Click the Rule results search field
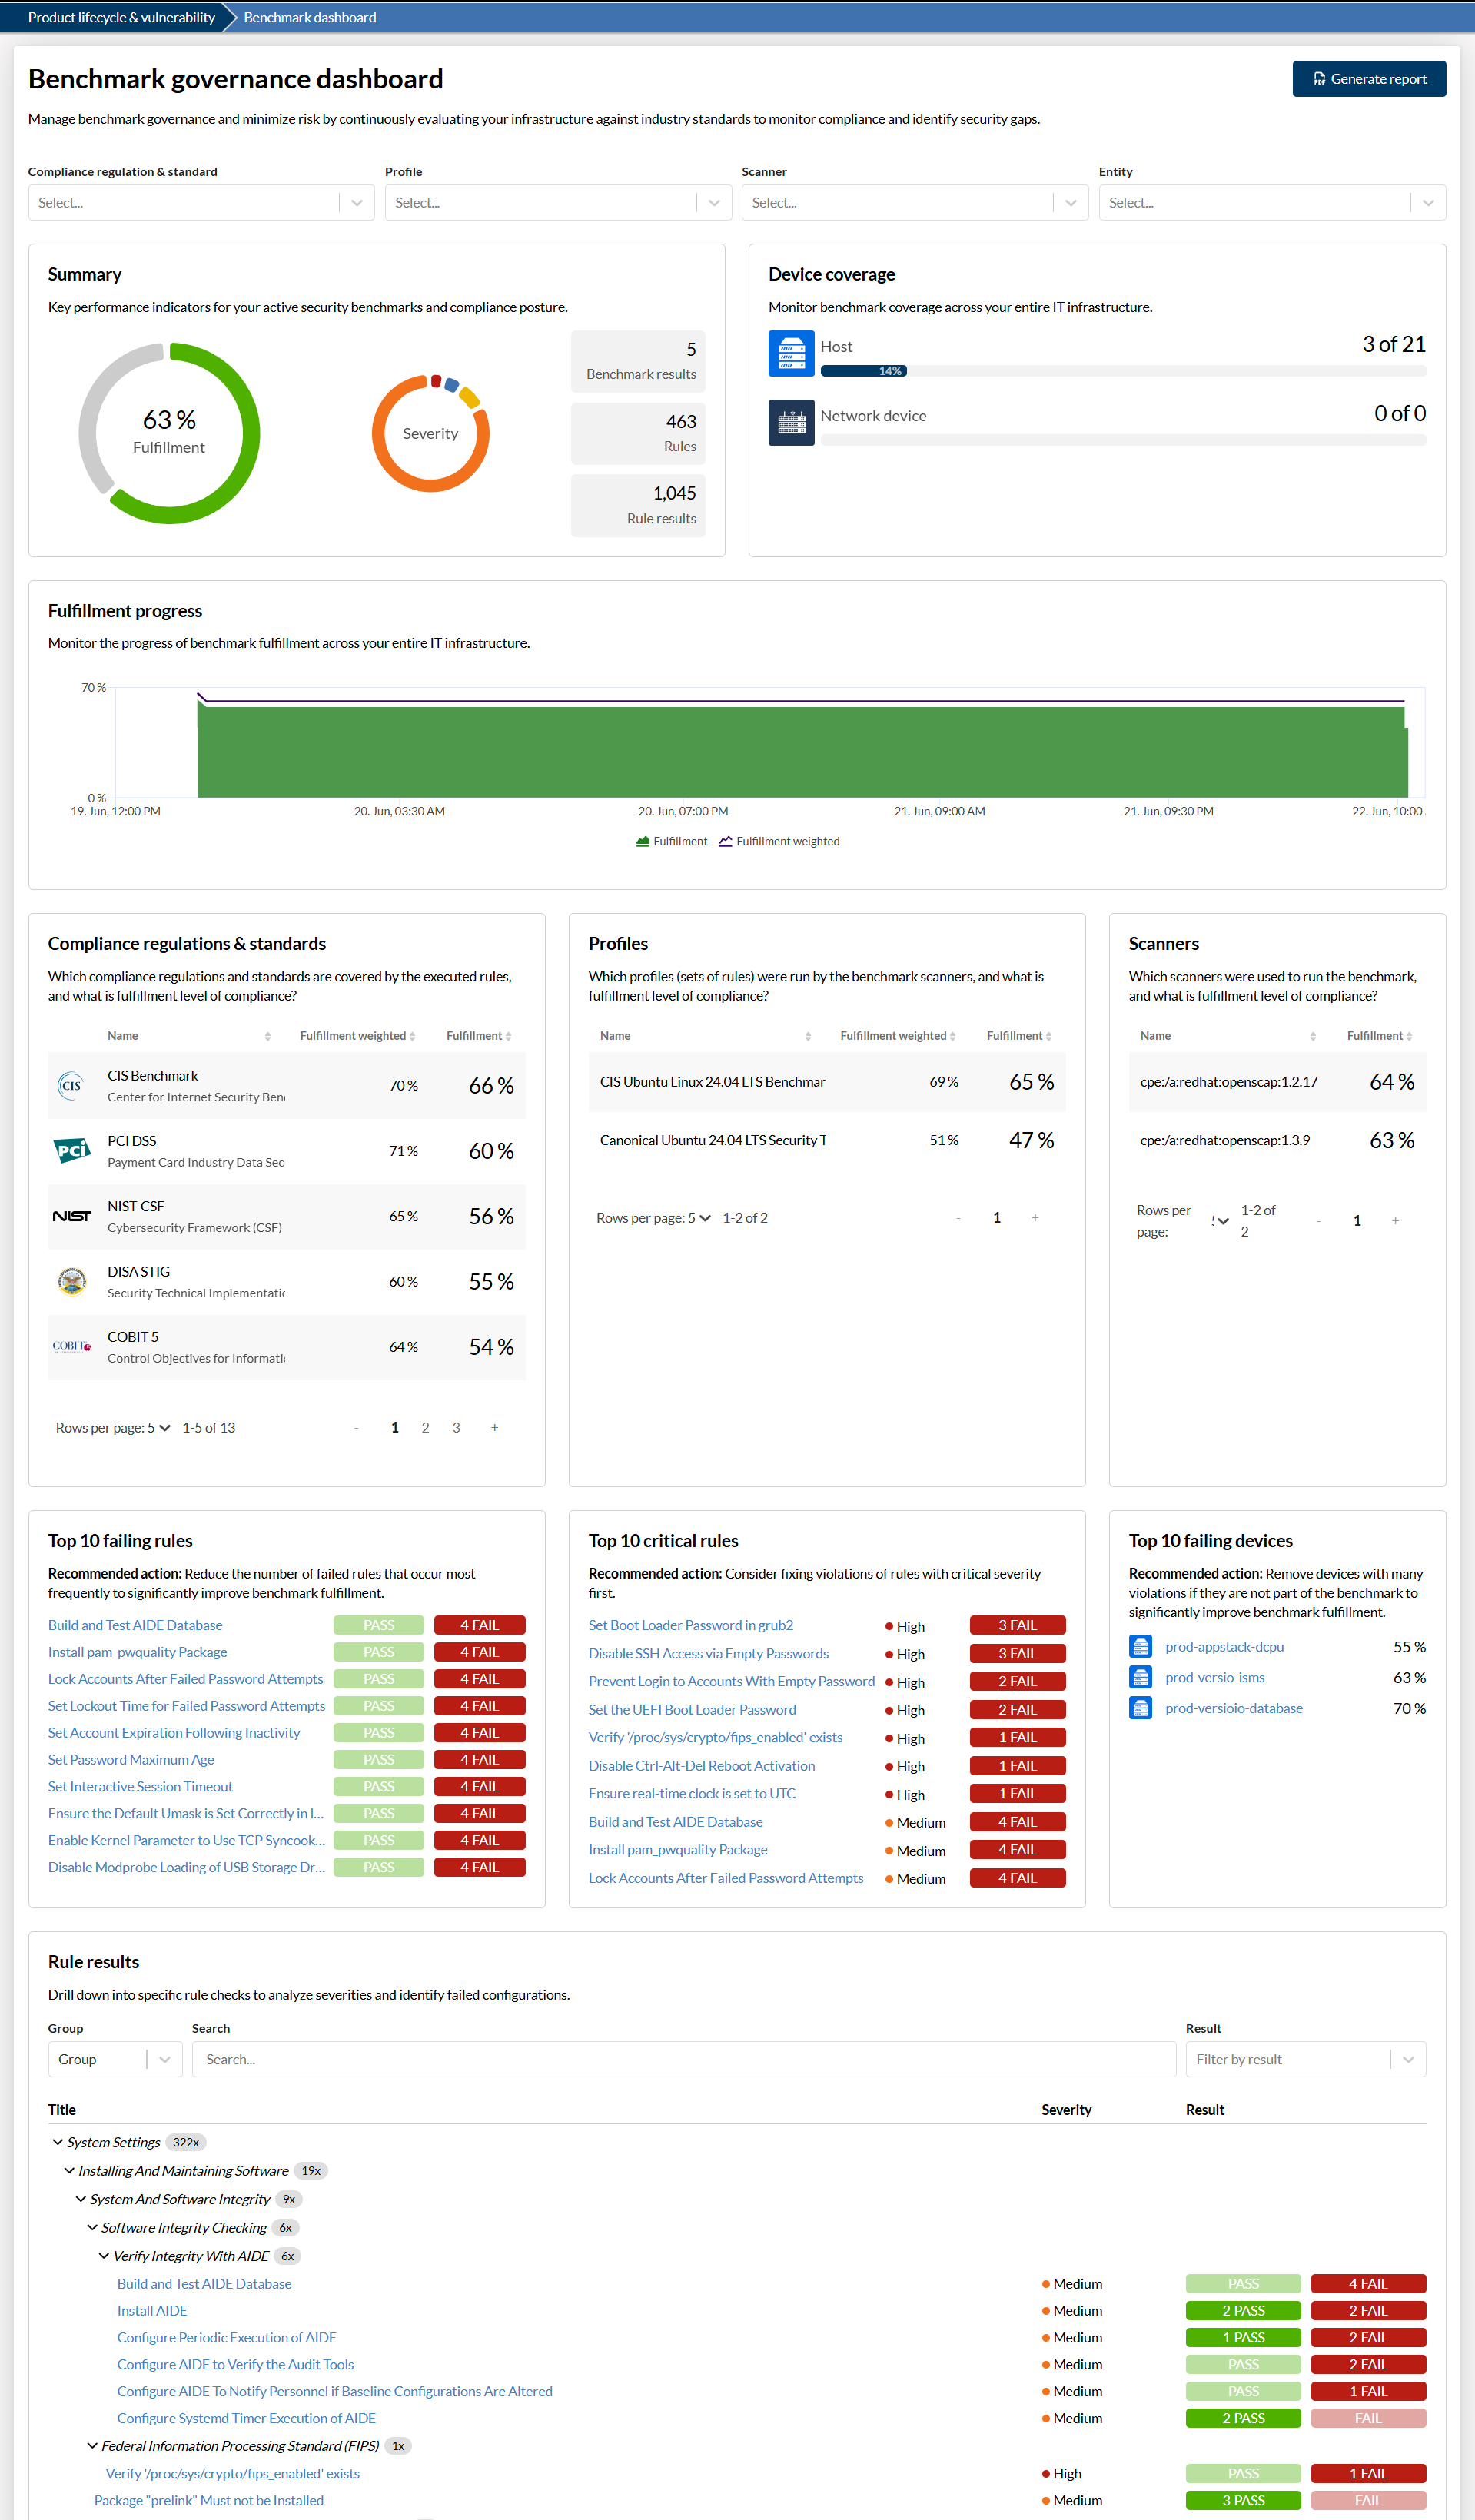The width and height of the screenshot is (1475, 2520). [684, 2059]
